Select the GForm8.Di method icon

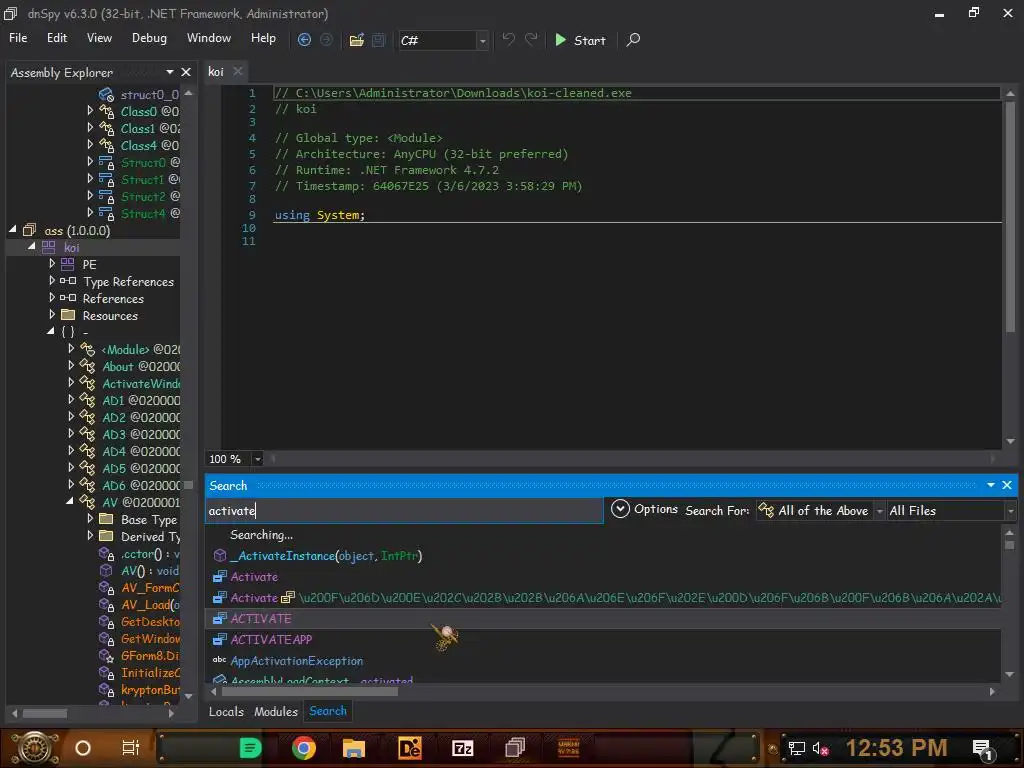tap(106, 655)
